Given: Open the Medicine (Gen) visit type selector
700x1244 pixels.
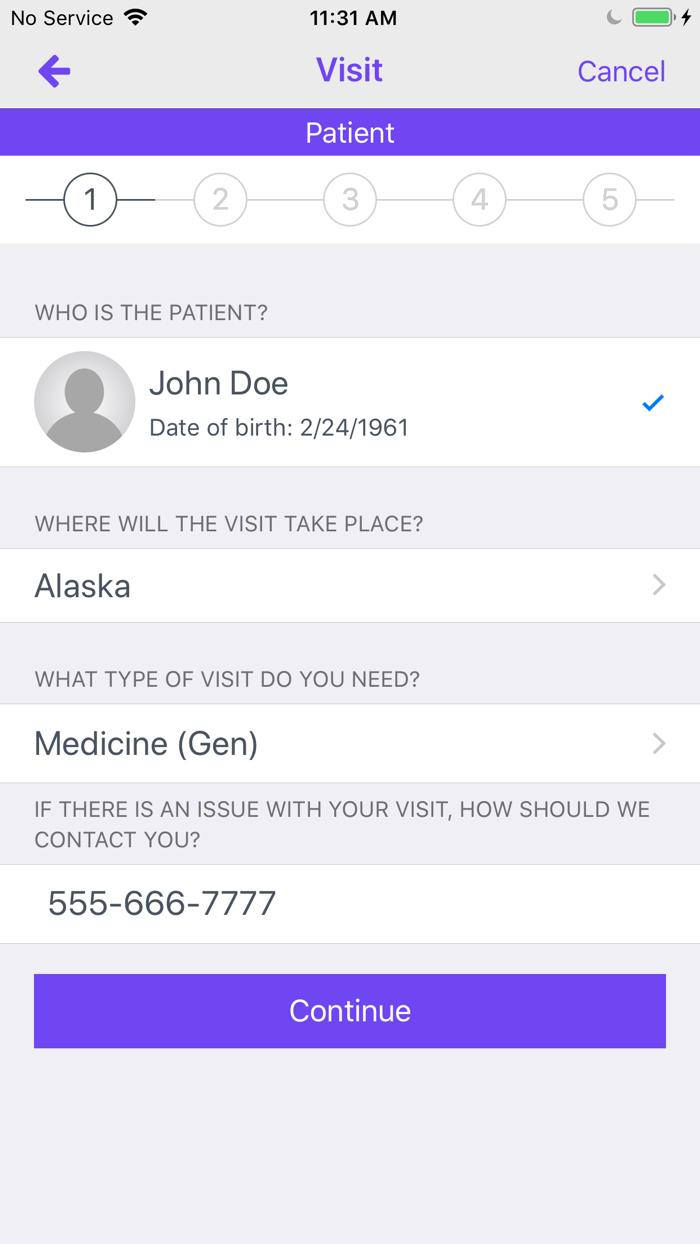Looking at the screenshot, I should [350, 743].
